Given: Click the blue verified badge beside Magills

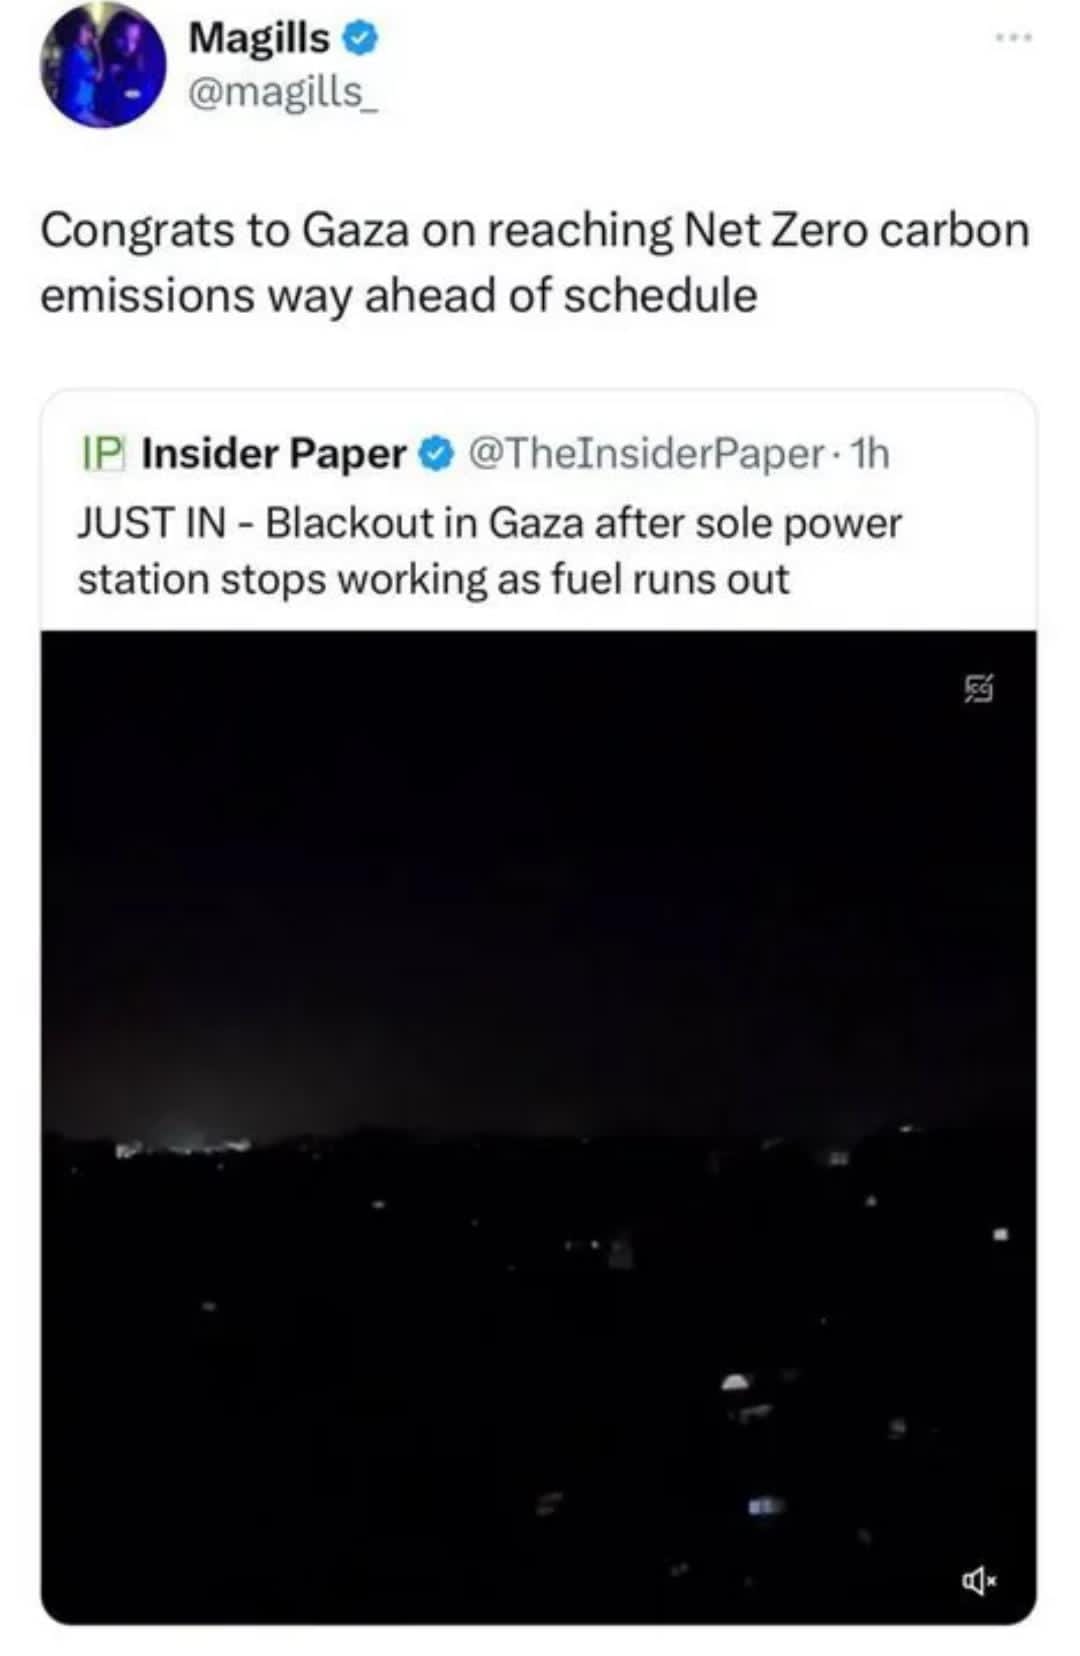Looking at the screenshot, I should tap(360, 39).
